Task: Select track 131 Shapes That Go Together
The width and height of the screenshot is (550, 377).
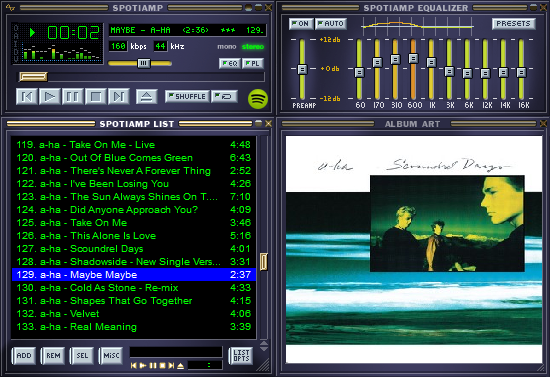Action: (134, 301)
